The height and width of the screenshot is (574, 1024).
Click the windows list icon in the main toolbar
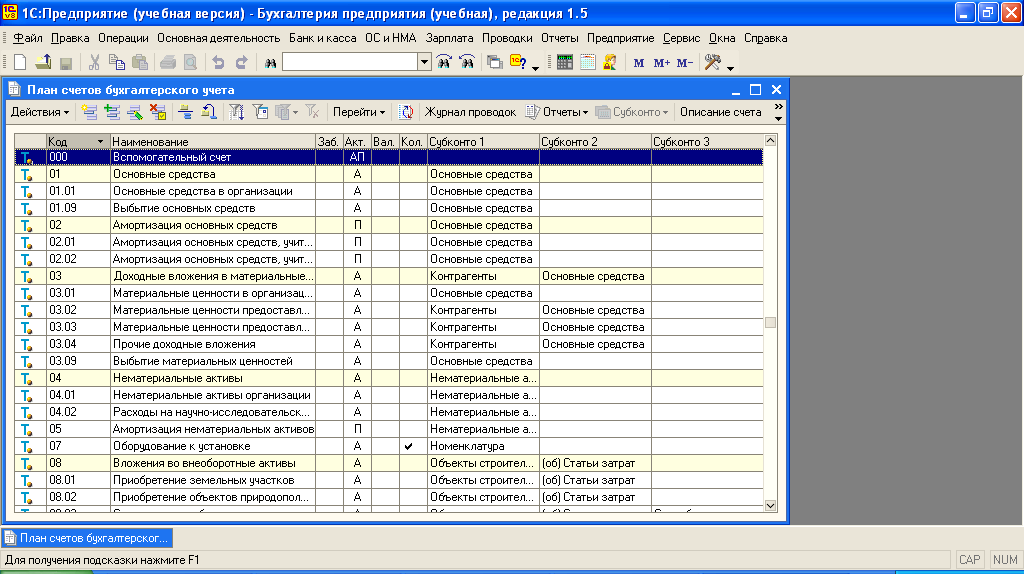tap(494, 62)
